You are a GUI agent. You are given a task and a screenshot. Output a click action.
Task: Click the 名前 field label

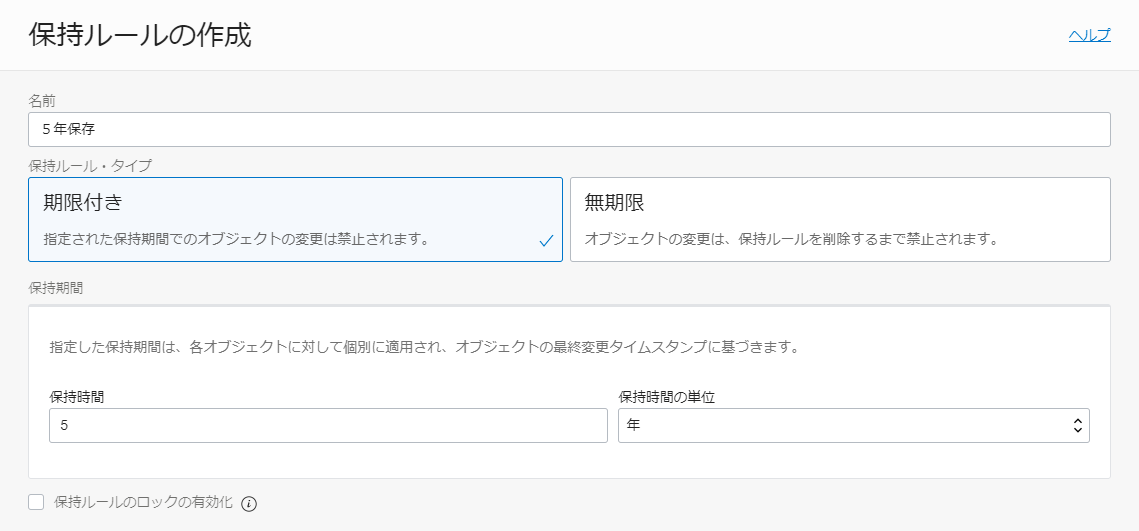point(40,101)
